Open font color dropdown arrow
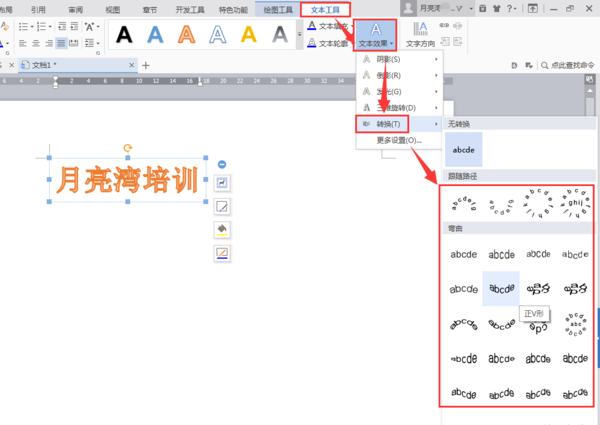Screen dimensions: 600x425 coord(7,44)
